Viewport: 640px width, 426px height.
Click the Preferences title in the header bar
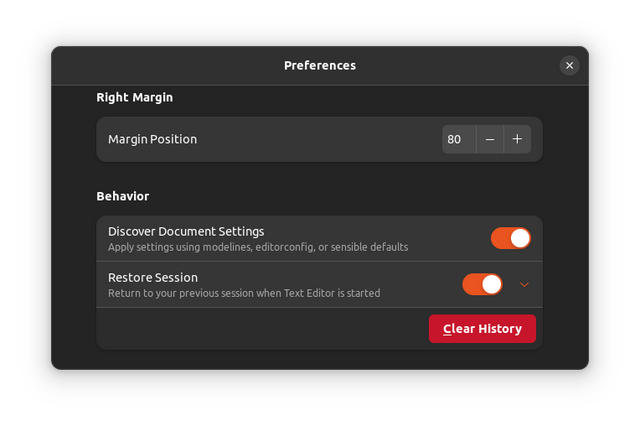(320, 65)
